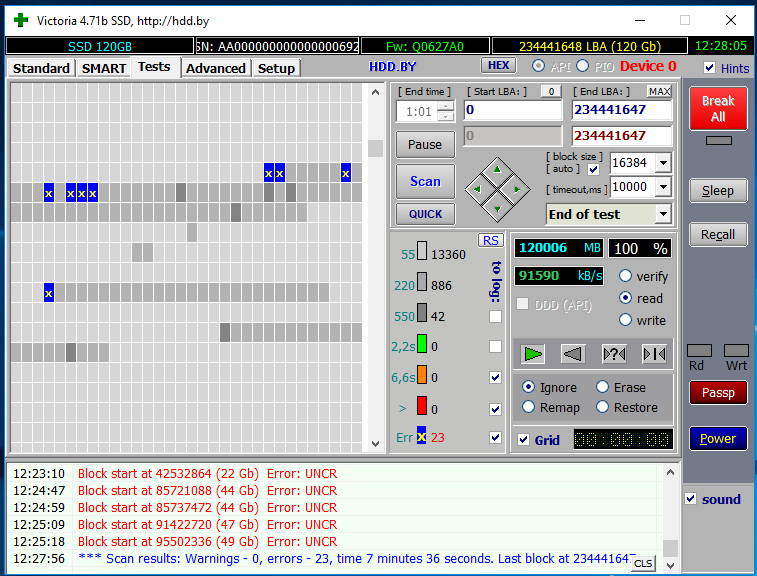Click the RS reset counters button
757x576 pixels.
tap(491, 240)
